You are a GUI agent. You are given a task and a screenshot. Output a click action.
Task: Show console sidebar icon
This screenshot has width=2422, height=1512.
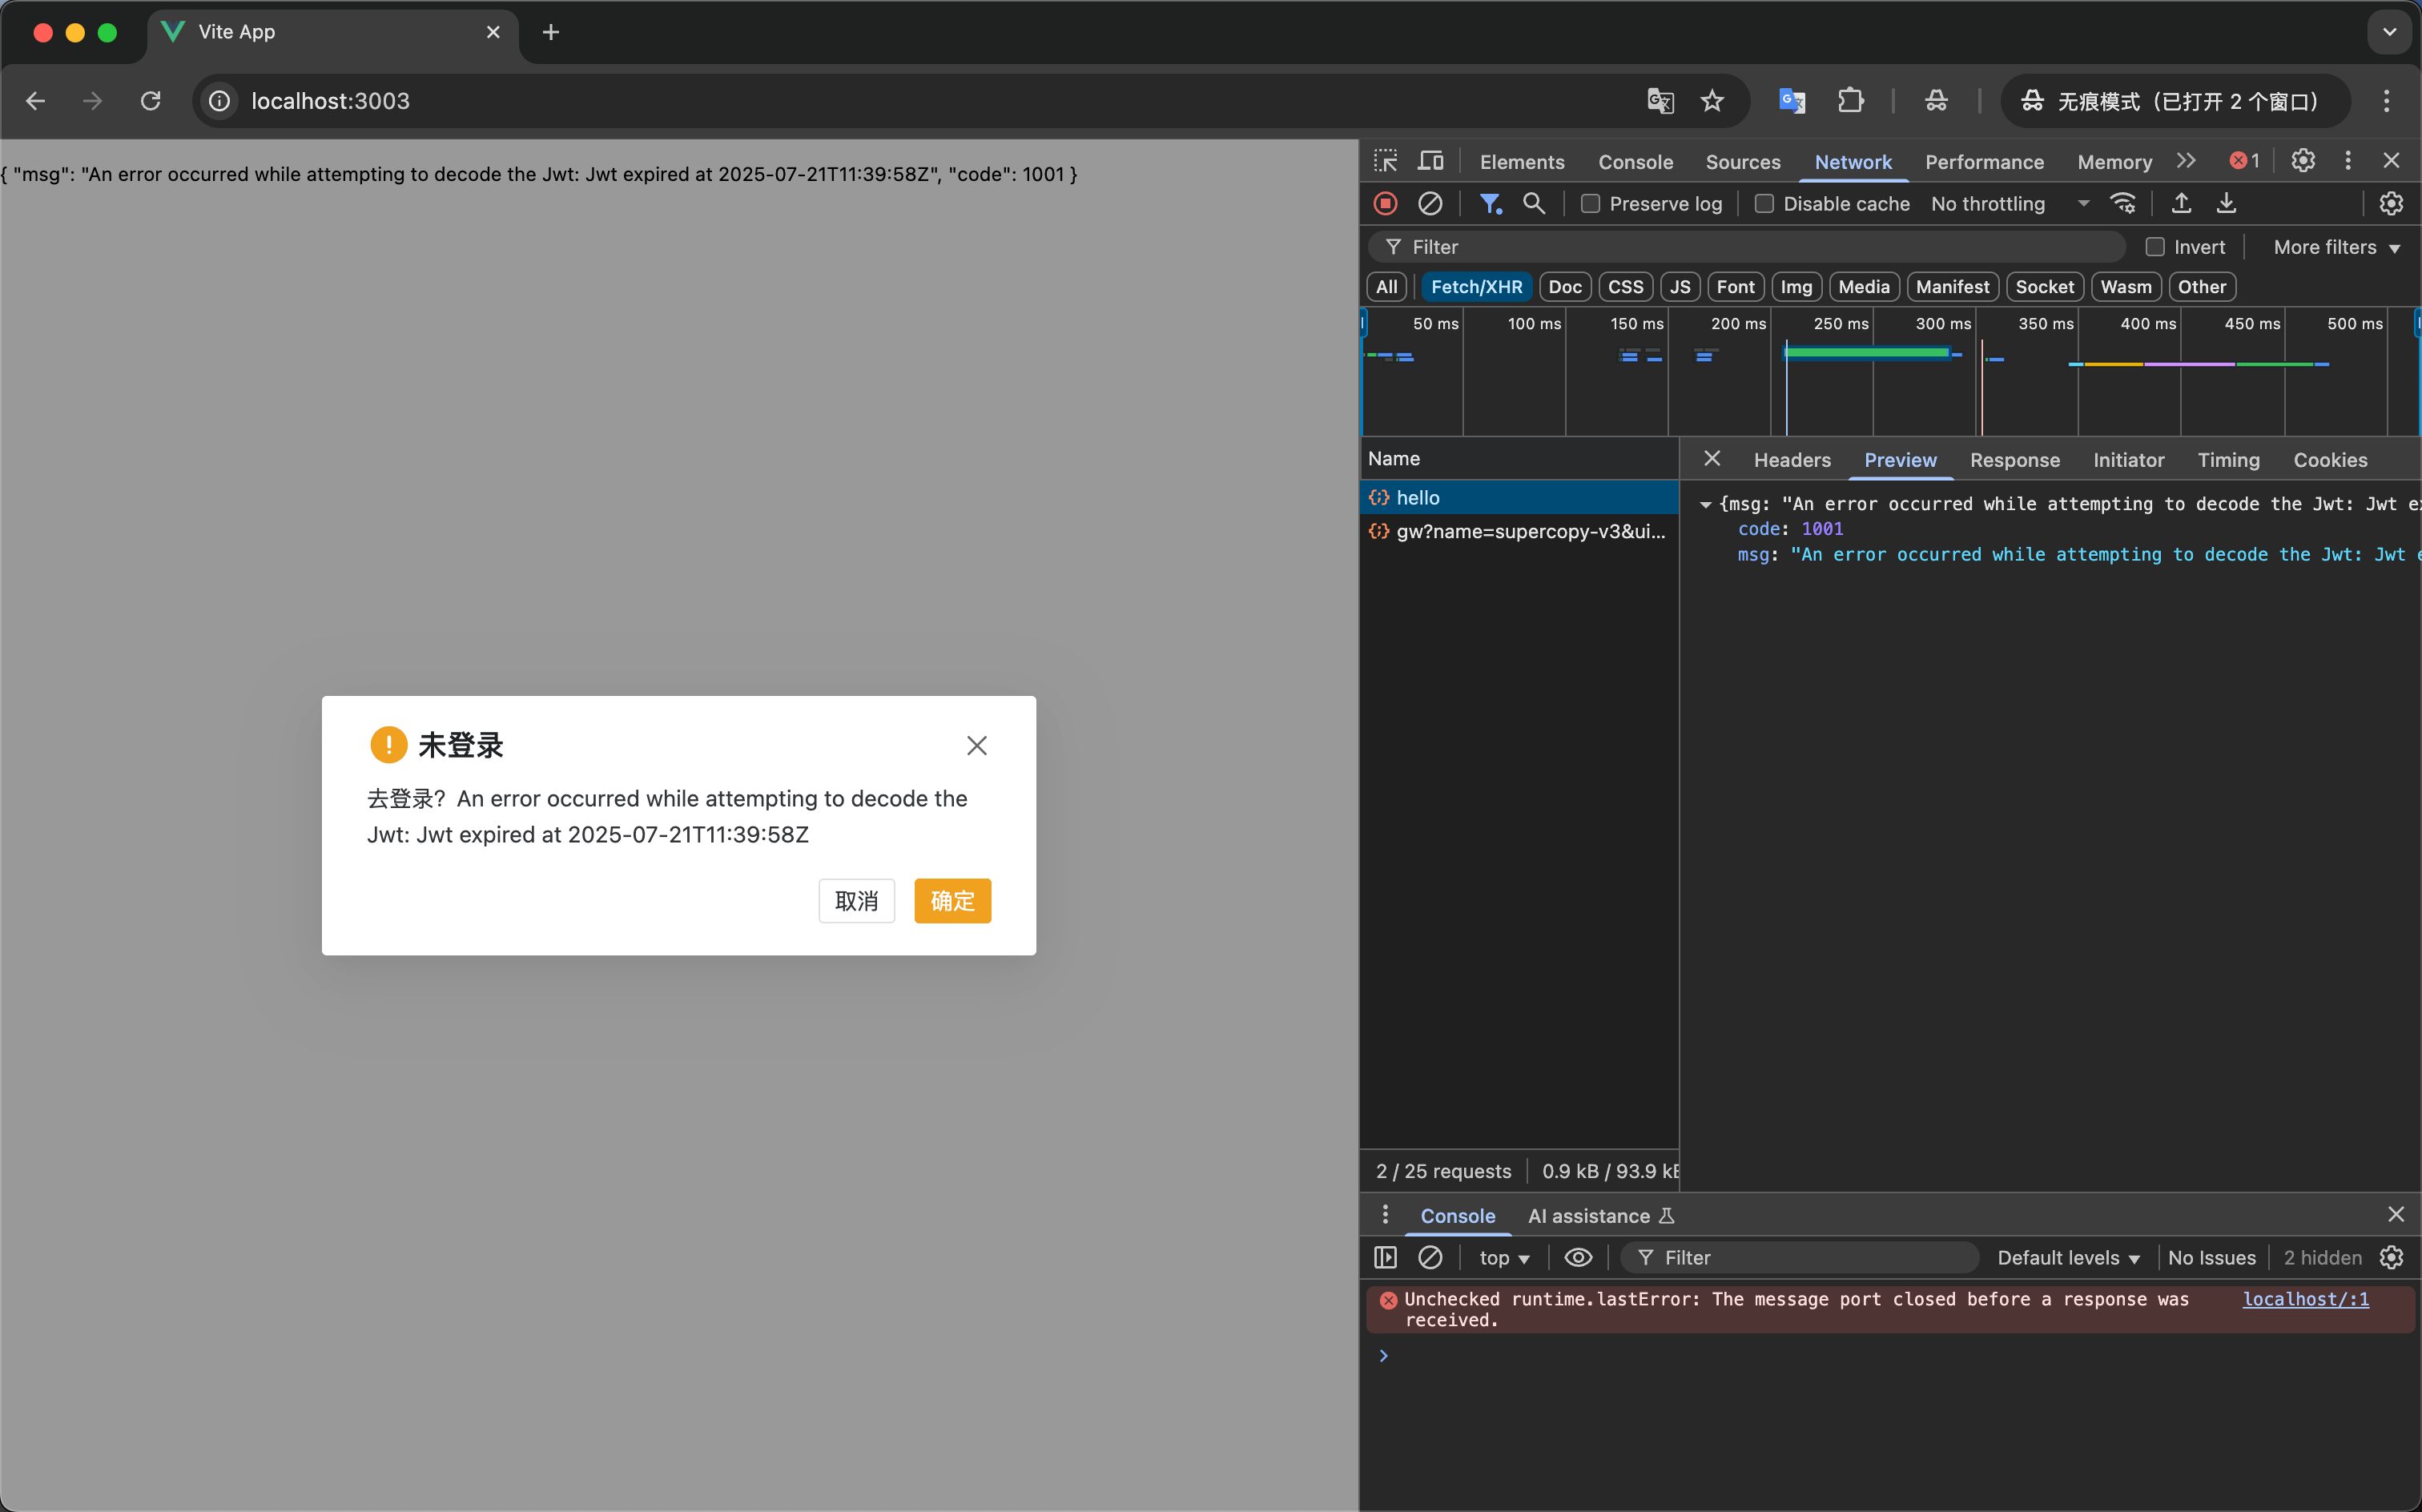(1385, 1257)
